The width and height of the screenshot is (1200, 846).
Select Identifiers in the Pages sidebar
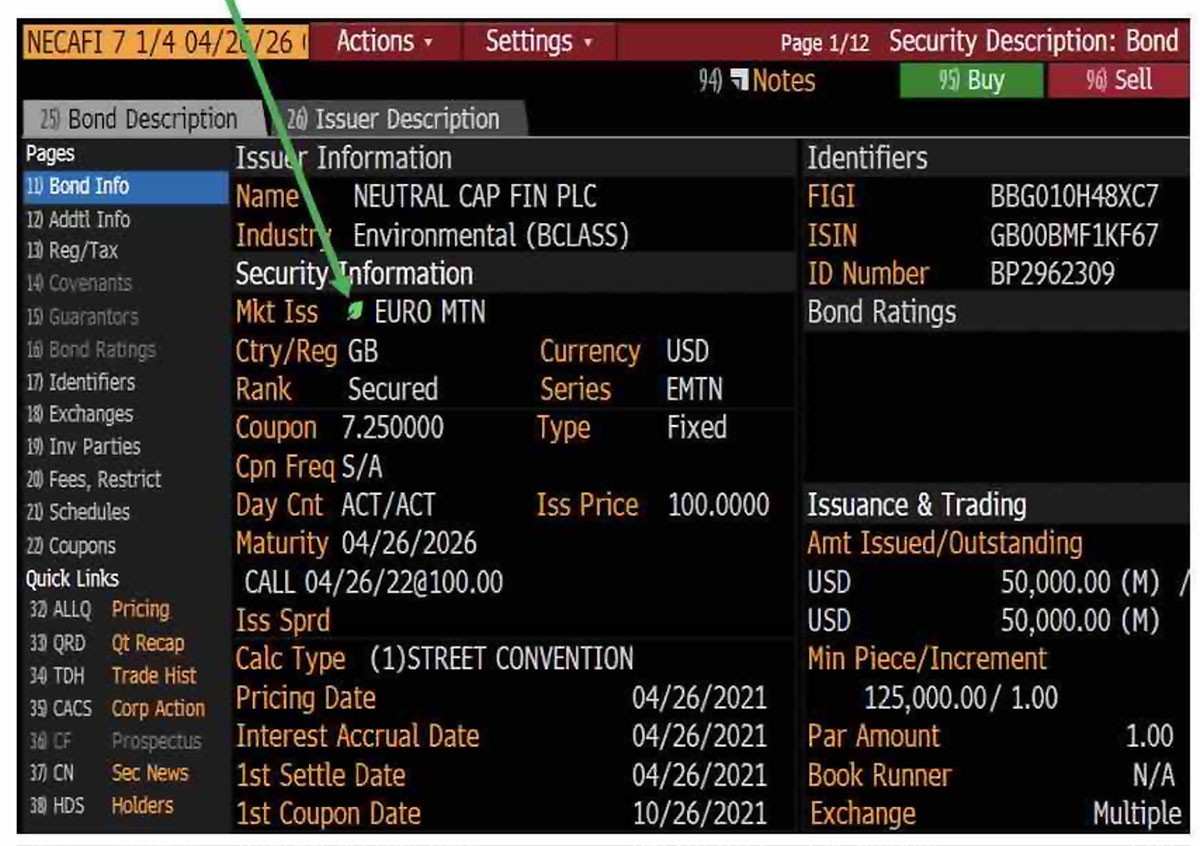pos(81,382)
